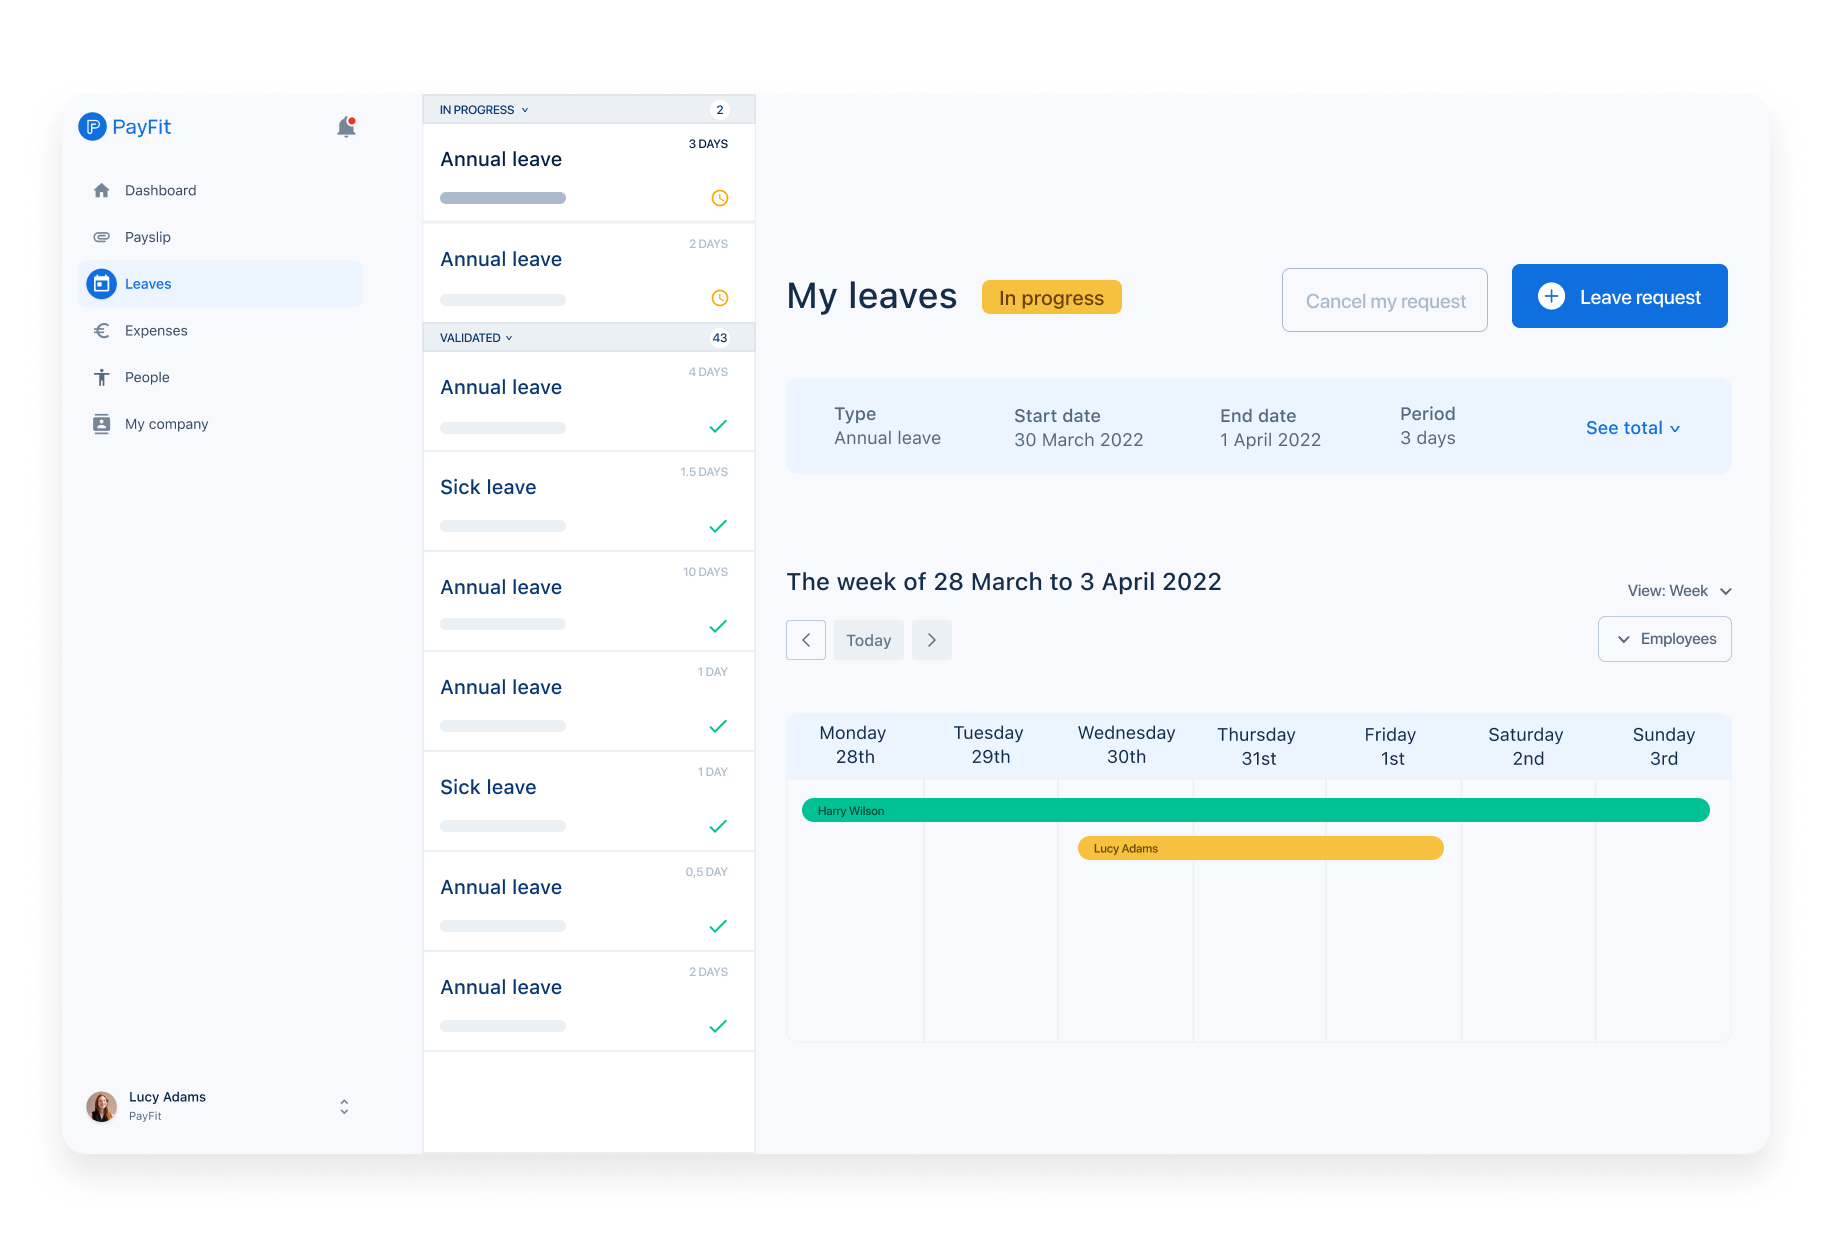
Task: Open the View: Week dropdown
Action: pyautogui.click(x=1678, y=591)
